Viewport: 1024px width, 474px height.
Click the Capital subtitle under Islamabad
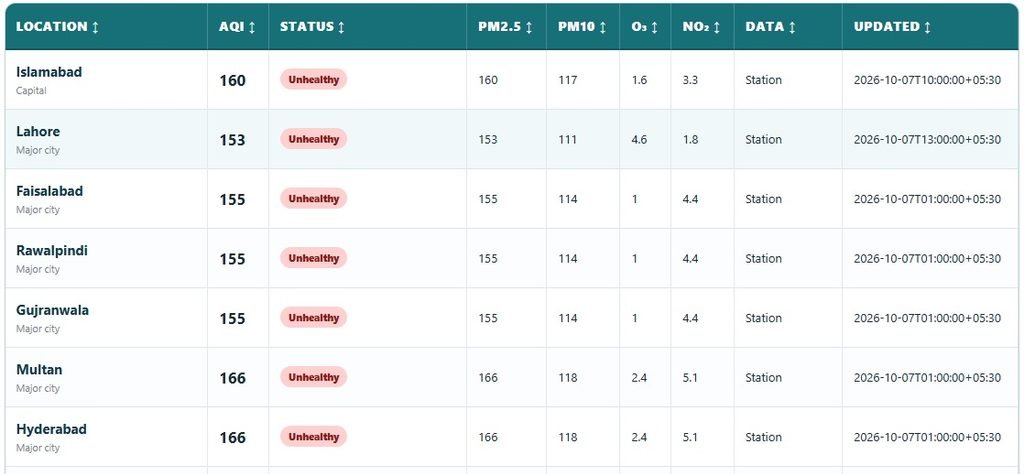pos(31,91)
